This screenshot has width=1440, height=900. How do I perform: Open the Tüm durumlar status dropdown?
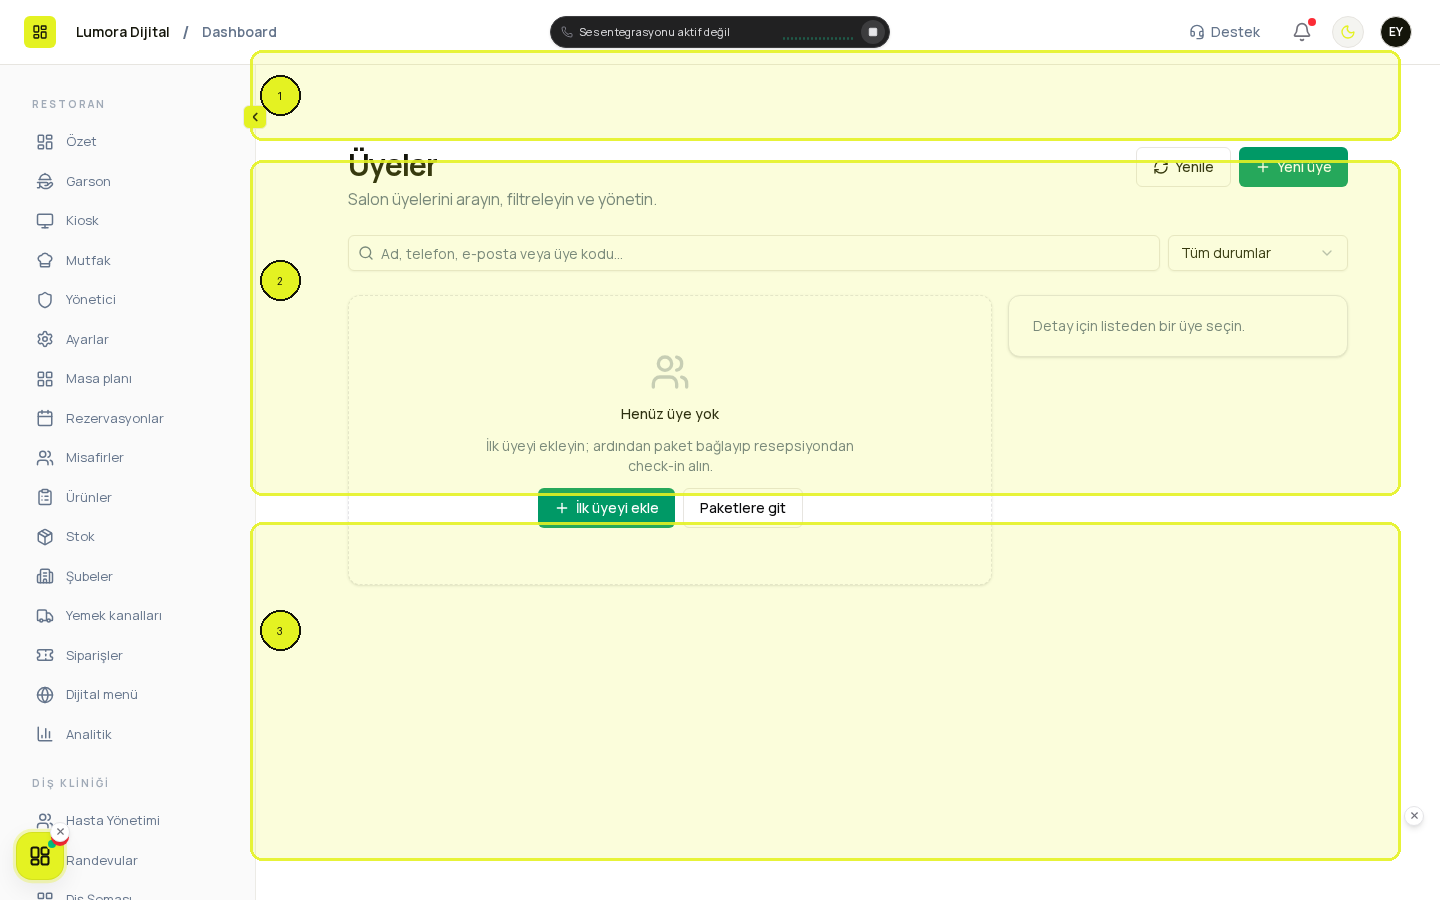tap(1258, 253)
